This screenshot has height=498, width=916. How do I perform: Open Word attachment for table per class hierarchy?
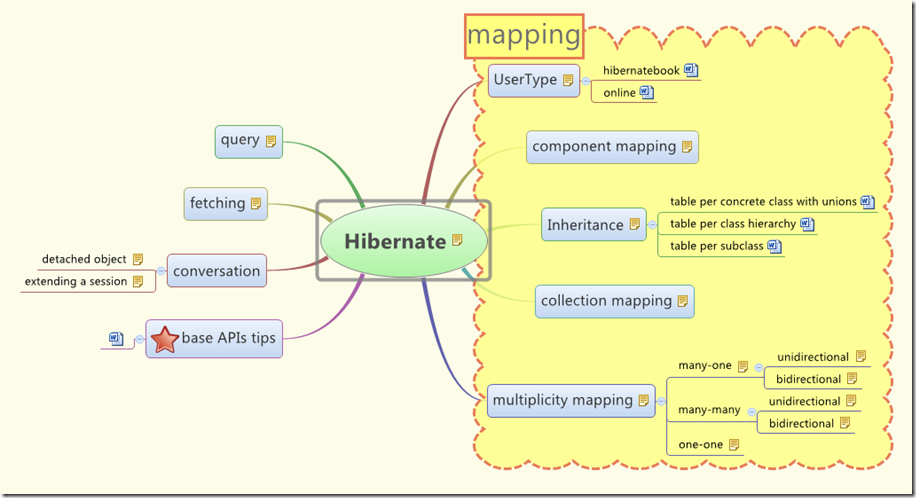click(807, 224)
